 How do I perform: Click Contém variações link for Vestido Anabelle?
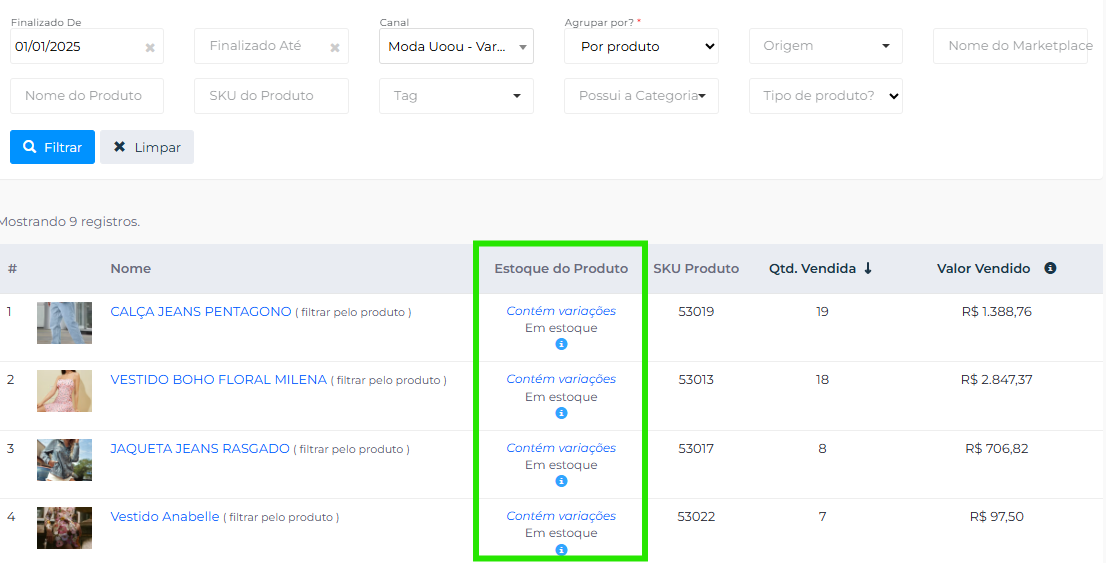(x=561, y=516)
